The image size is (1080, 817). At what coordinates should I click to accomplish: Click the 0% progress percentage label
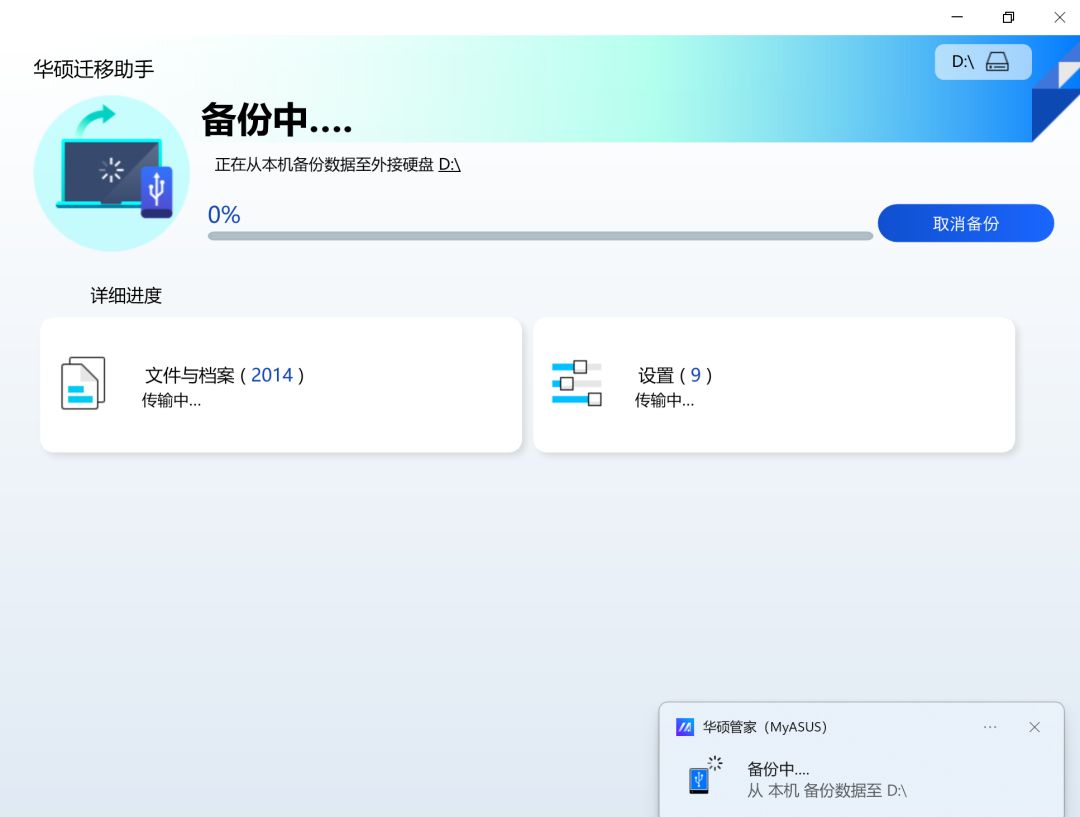click(223, 214)
